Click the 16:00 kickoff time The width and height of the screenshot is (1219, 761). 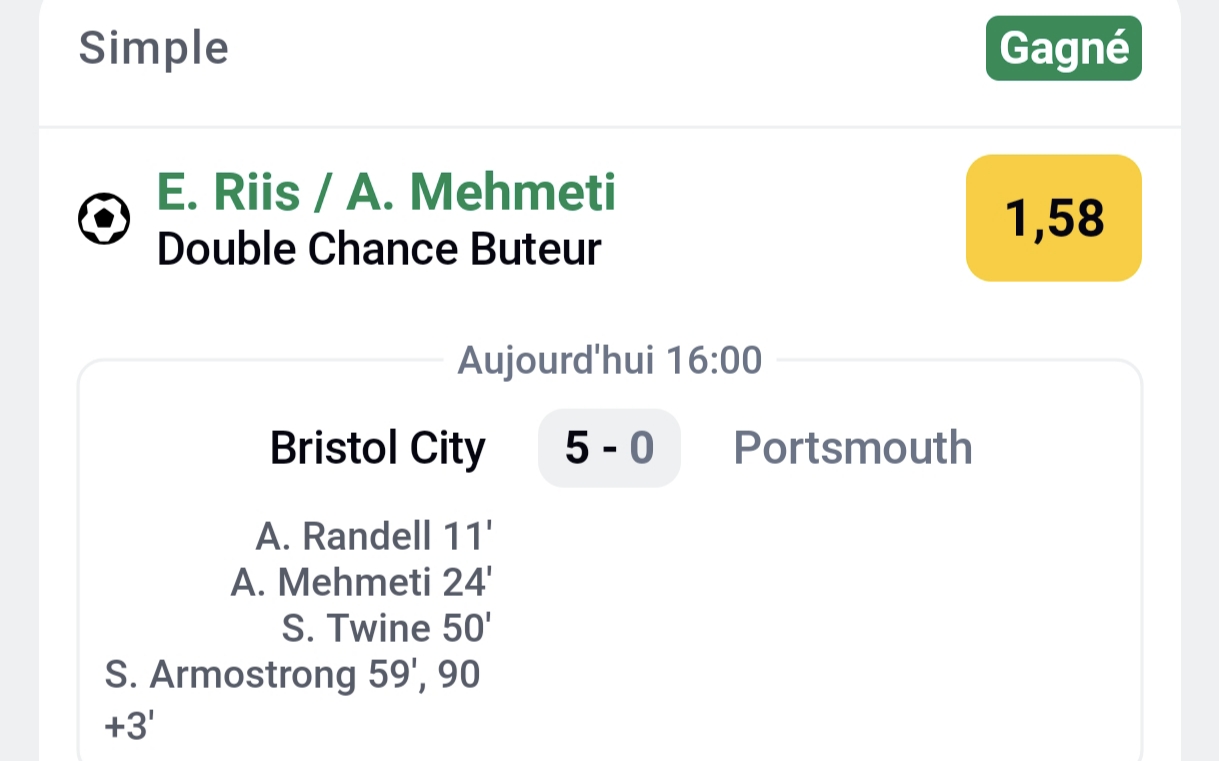pyautogui.click(x=714, y=360)
